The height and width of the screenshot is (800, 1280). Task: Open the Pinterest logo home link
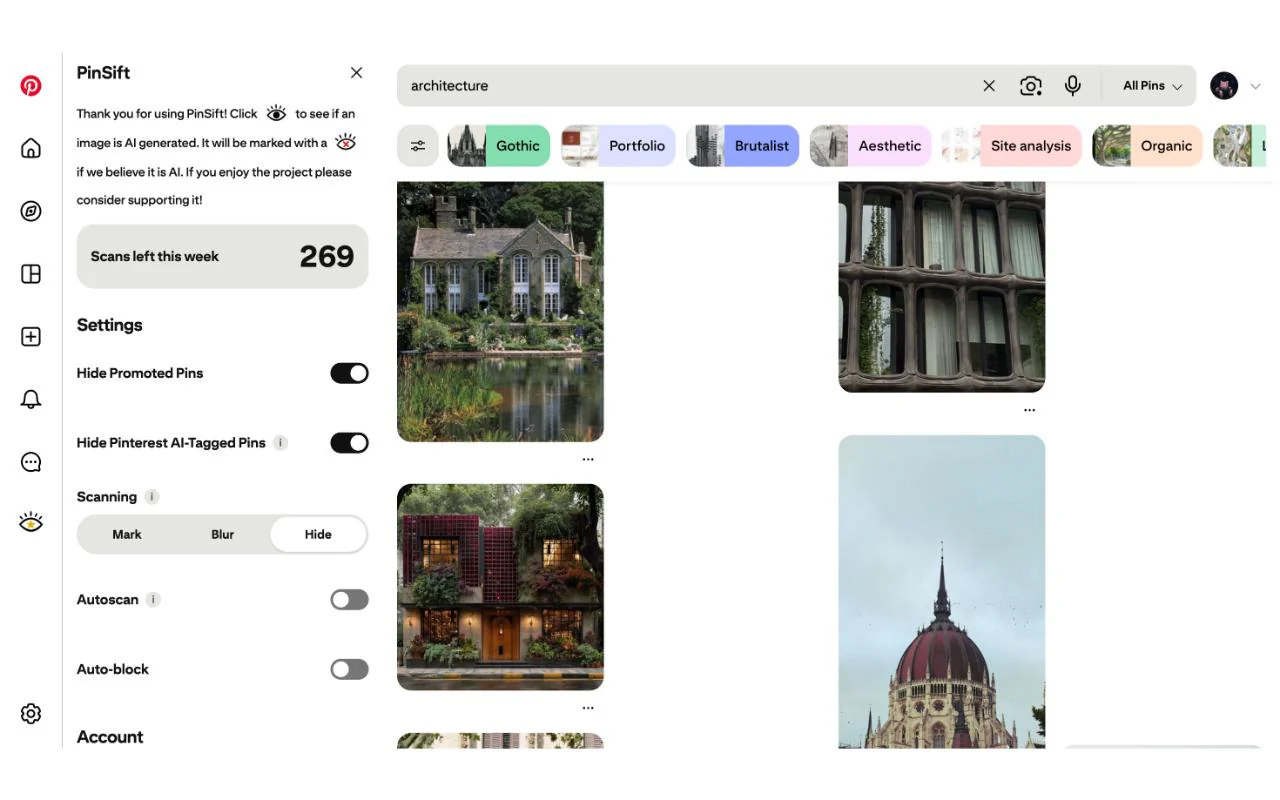[31, 86]
